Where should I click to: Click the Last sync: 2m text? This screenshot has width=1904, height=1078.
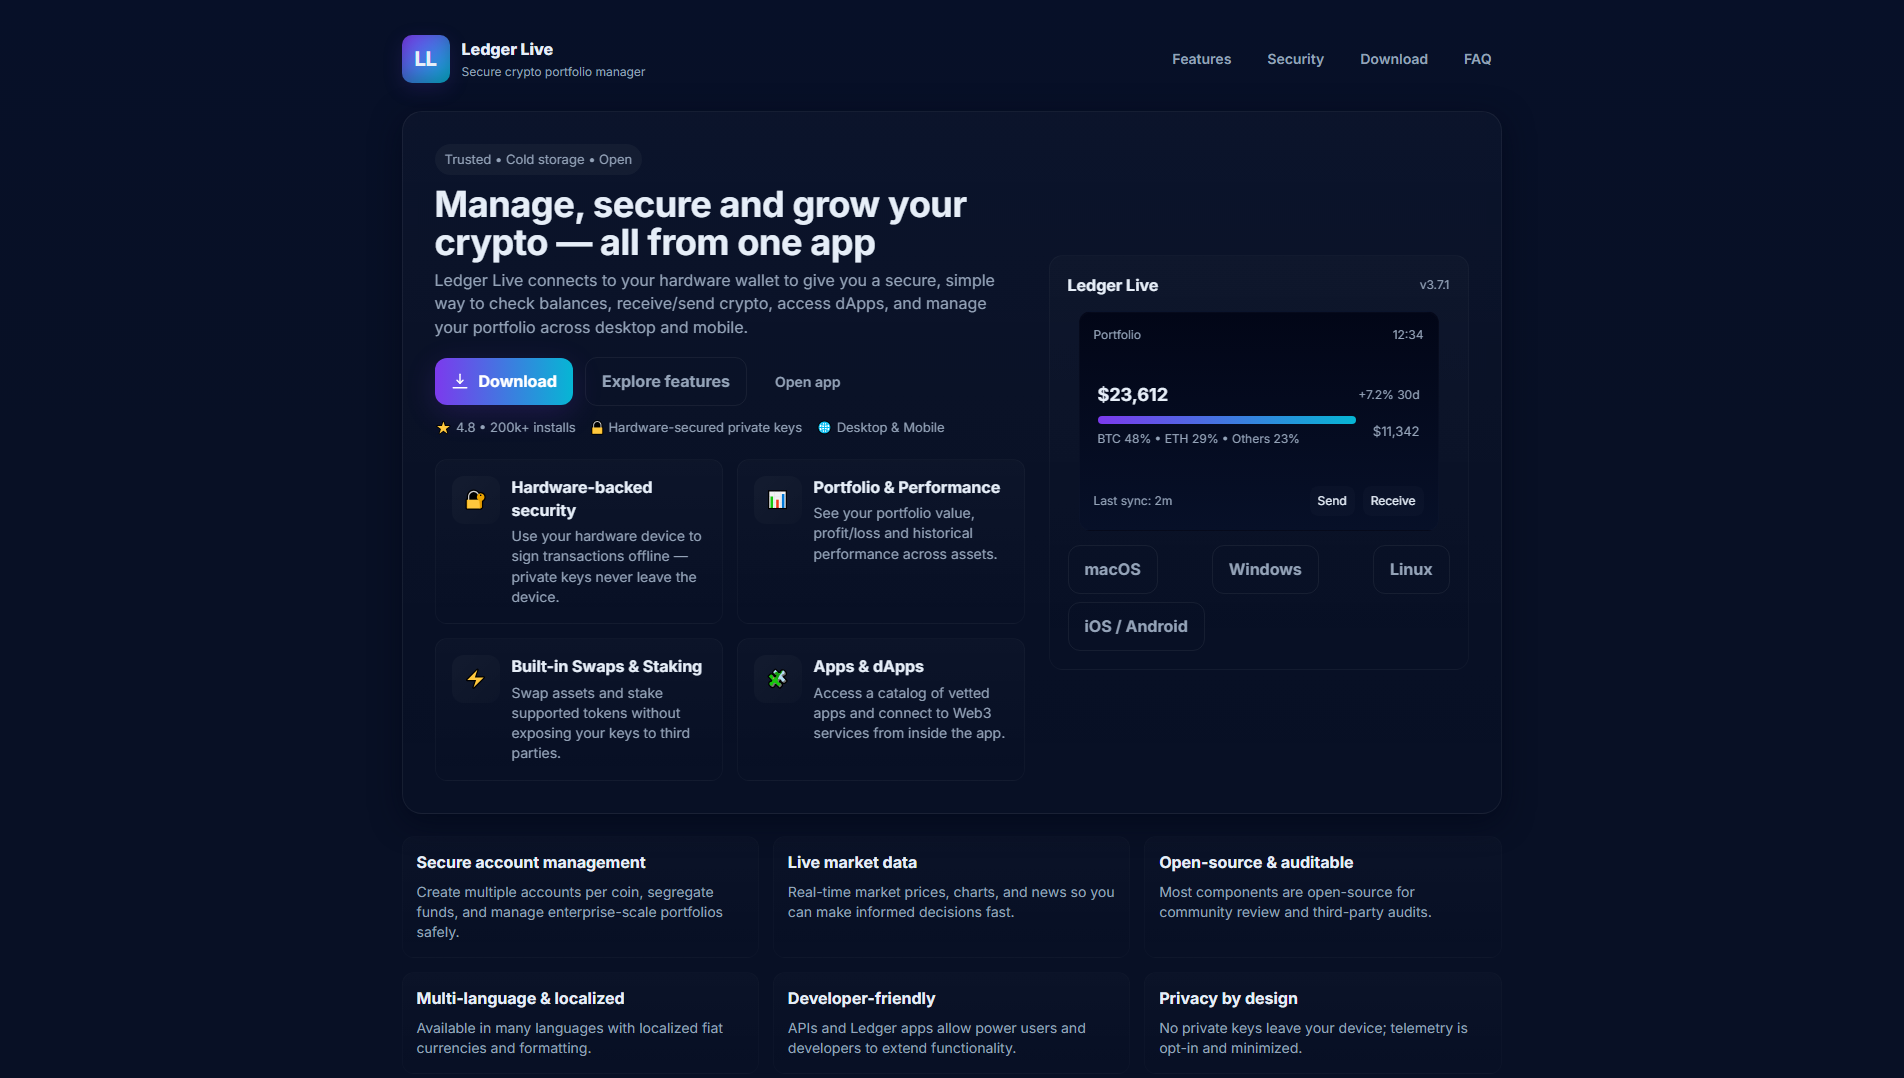tap(1132, 501)
